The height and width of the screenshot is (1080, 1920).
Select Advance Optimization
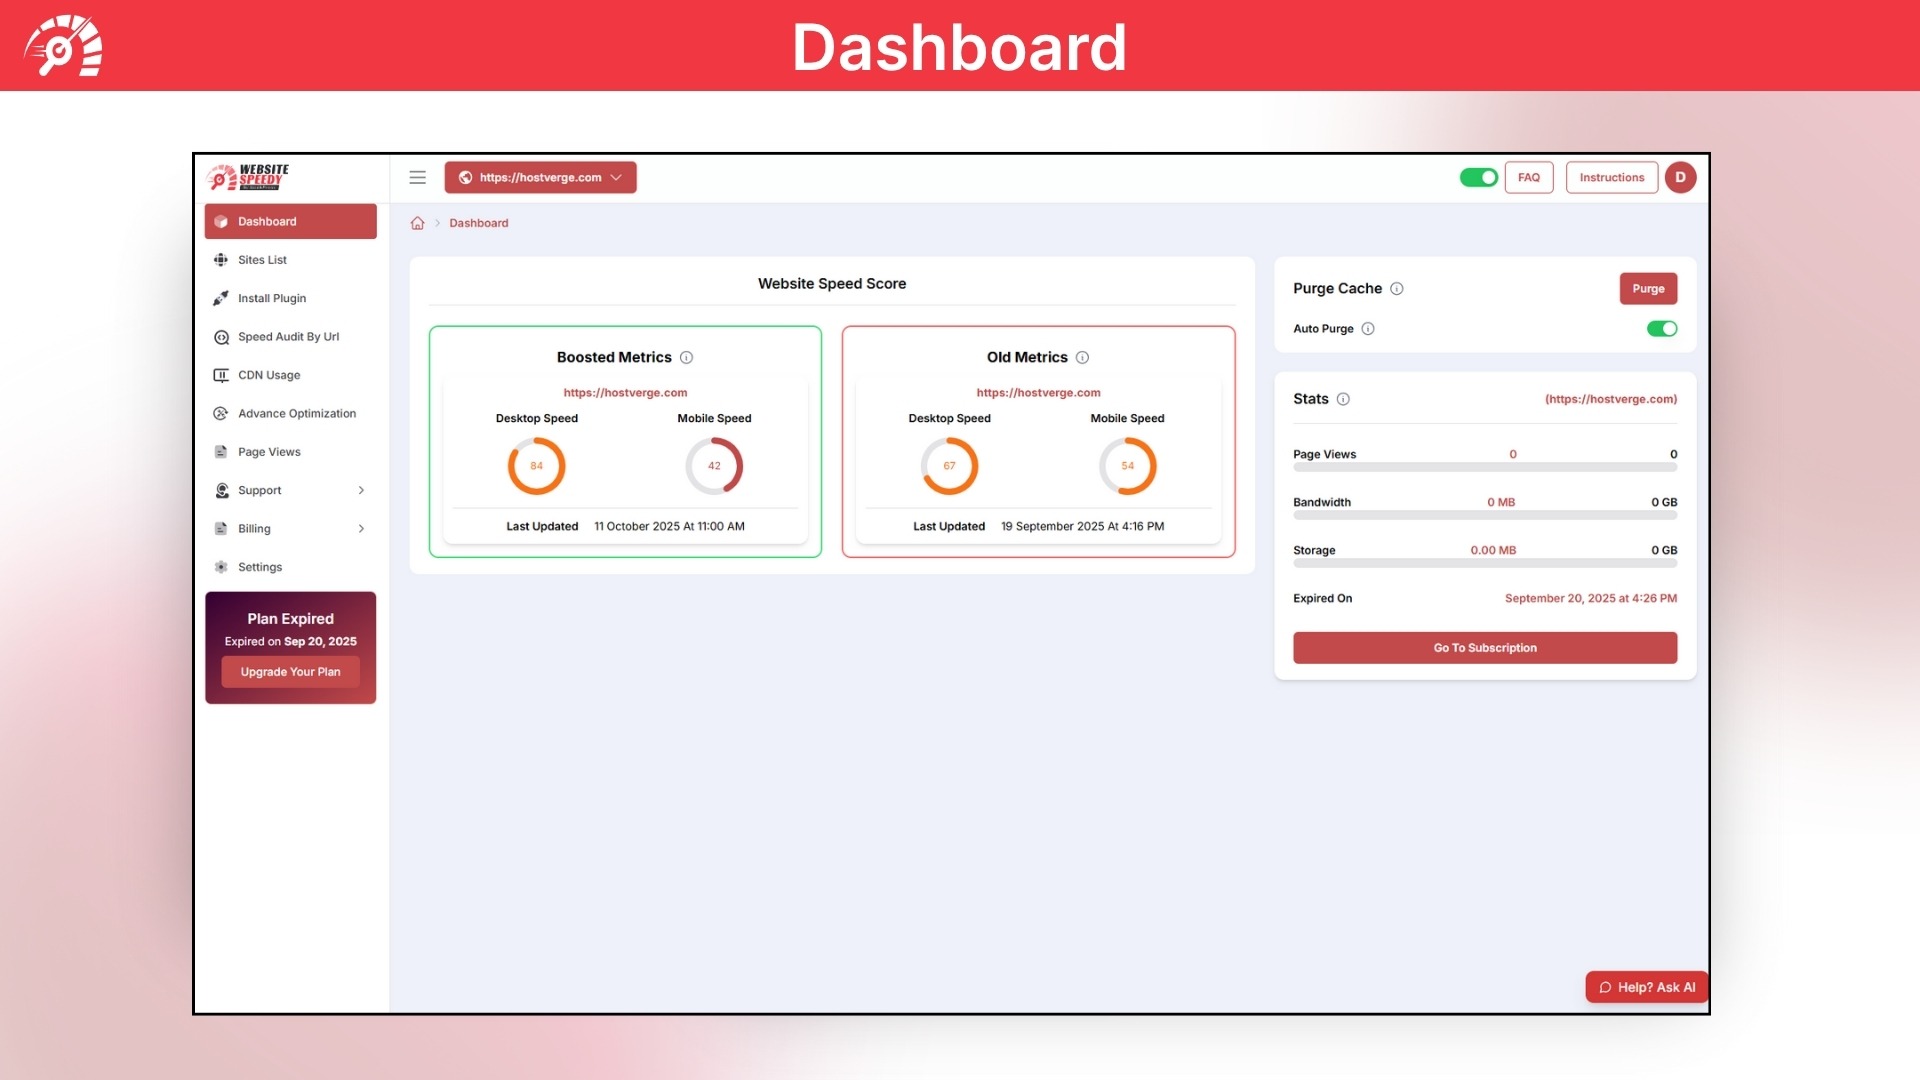[296, 413]
